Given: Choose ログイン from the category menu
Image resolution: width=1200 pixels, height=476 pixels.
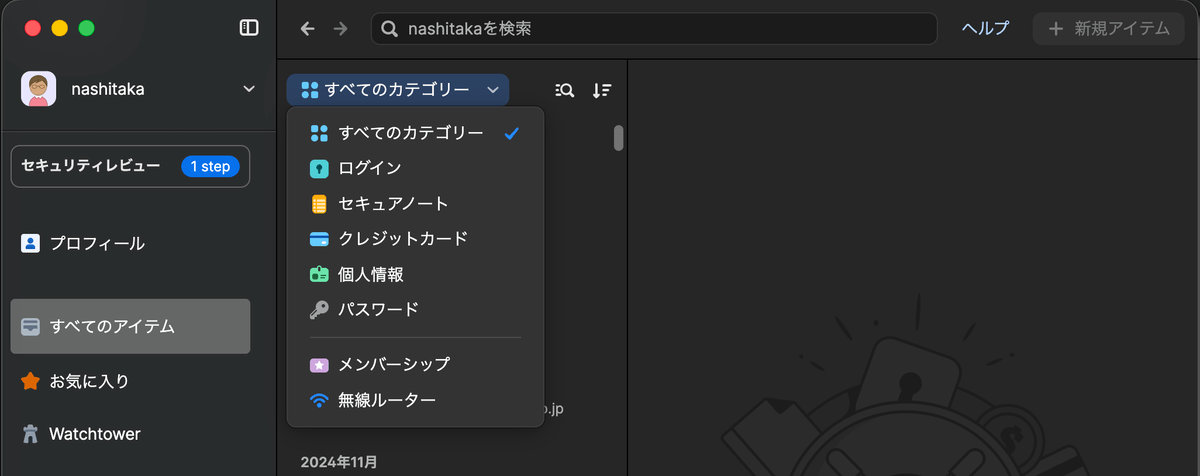Looking at the screenshot, I should [415, 169].
